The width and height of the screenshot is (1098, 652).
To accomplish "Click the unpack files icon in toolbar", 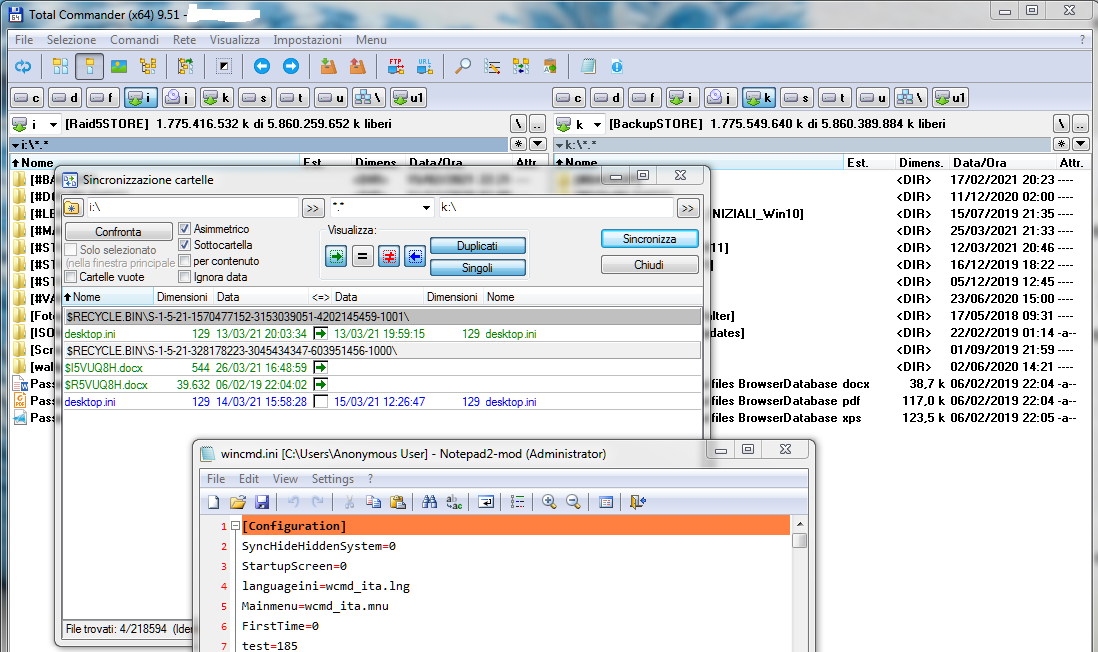I will pyautogui.click(x=358, y=67).
